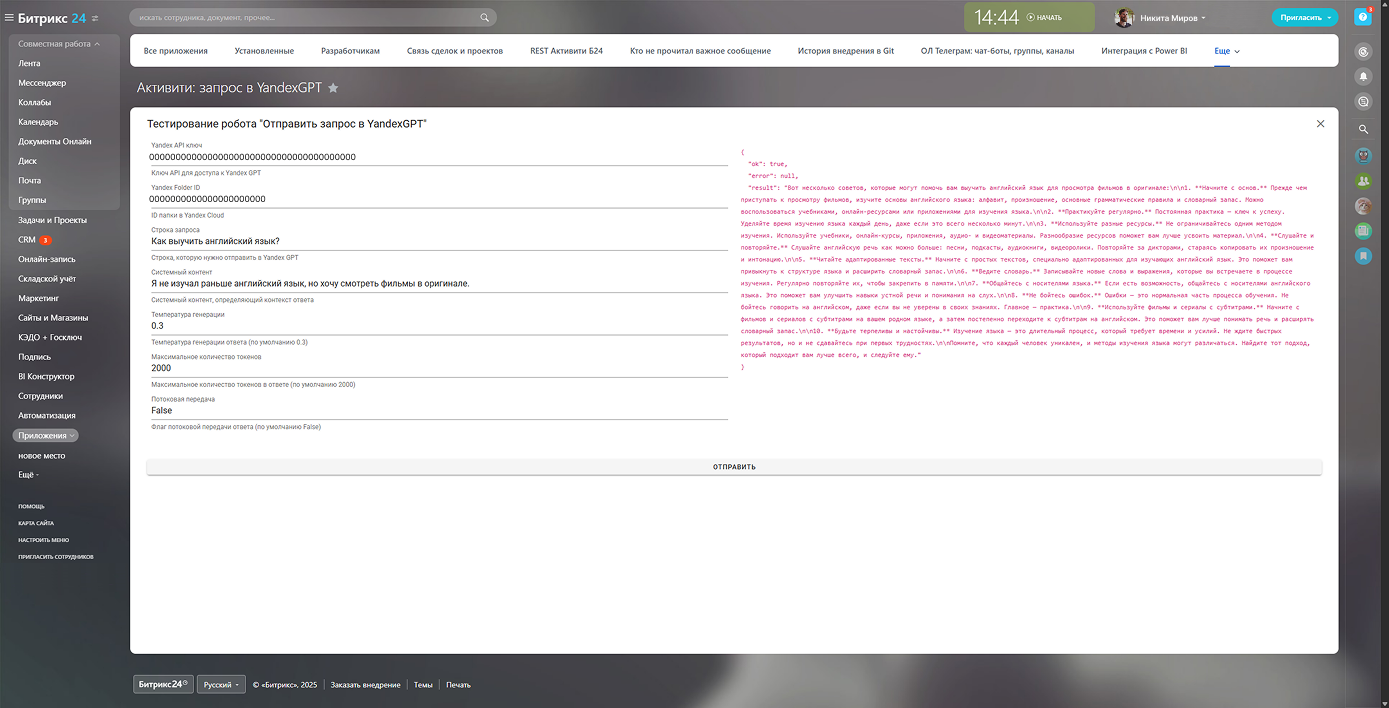Open the cat photo avatar in right sidebar
The image size is (1389, 708).
1363,206
